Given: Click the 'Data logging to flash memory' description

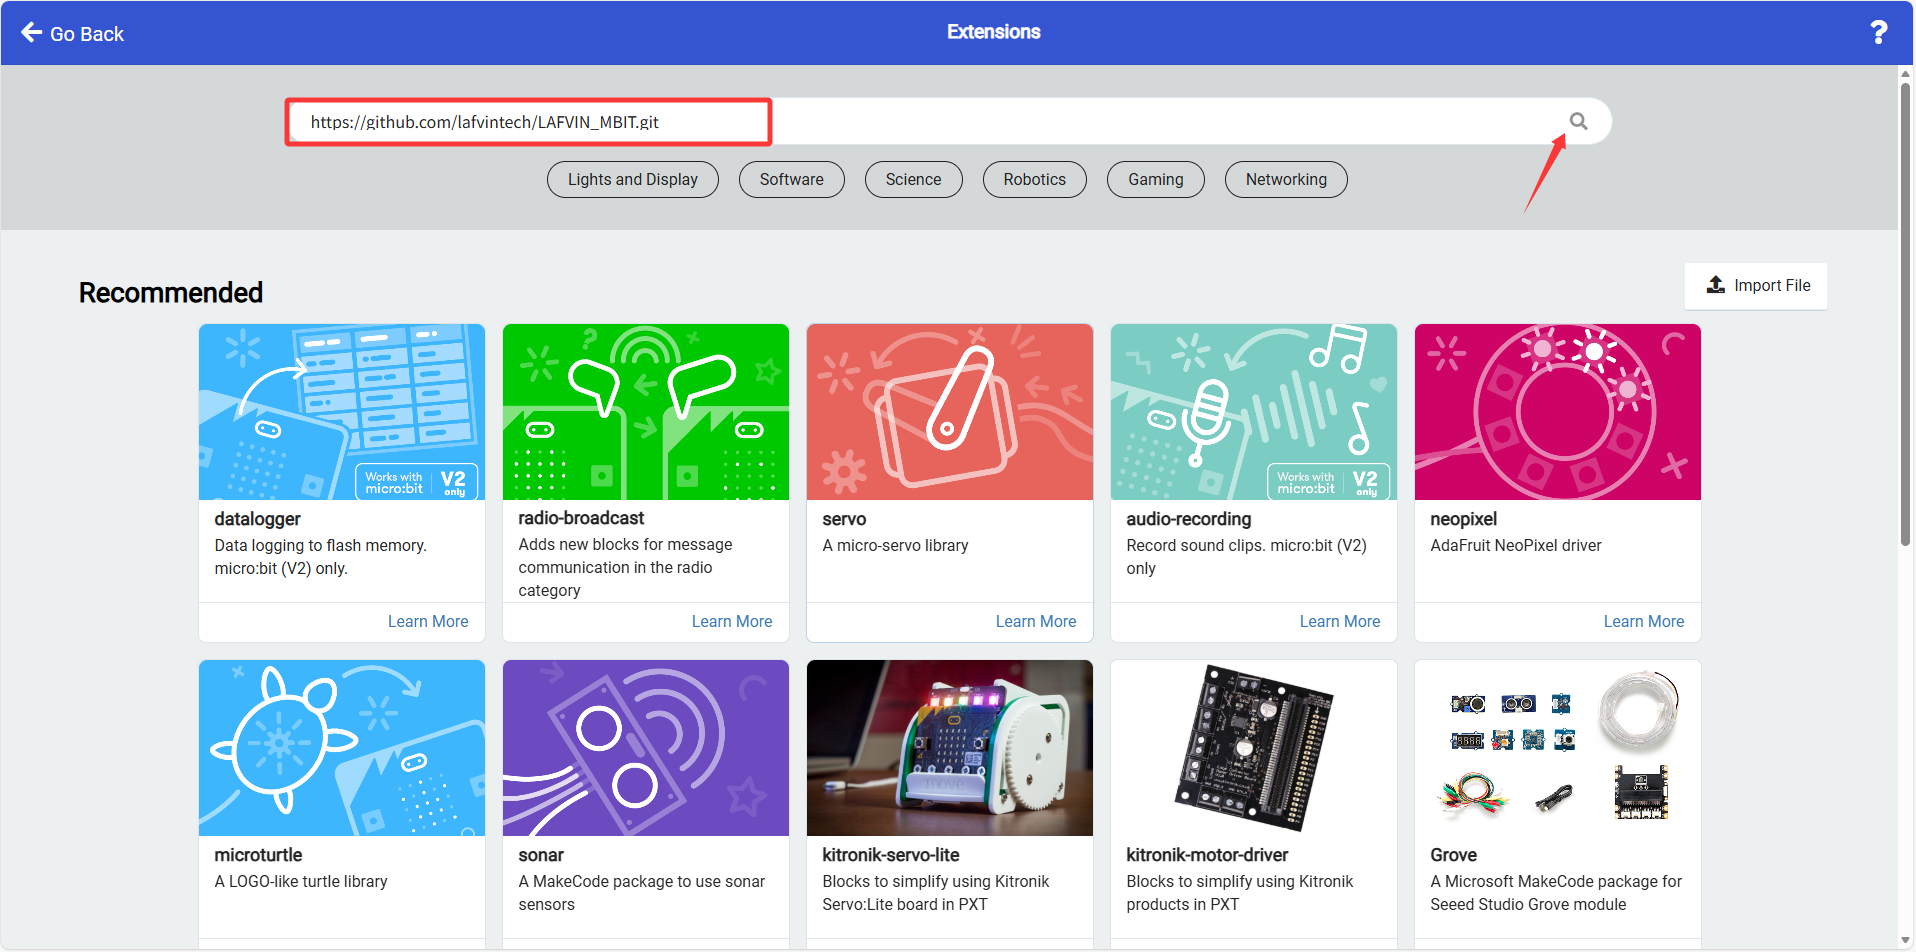Looking at the screenshot, I should click(x=321, y=557).
